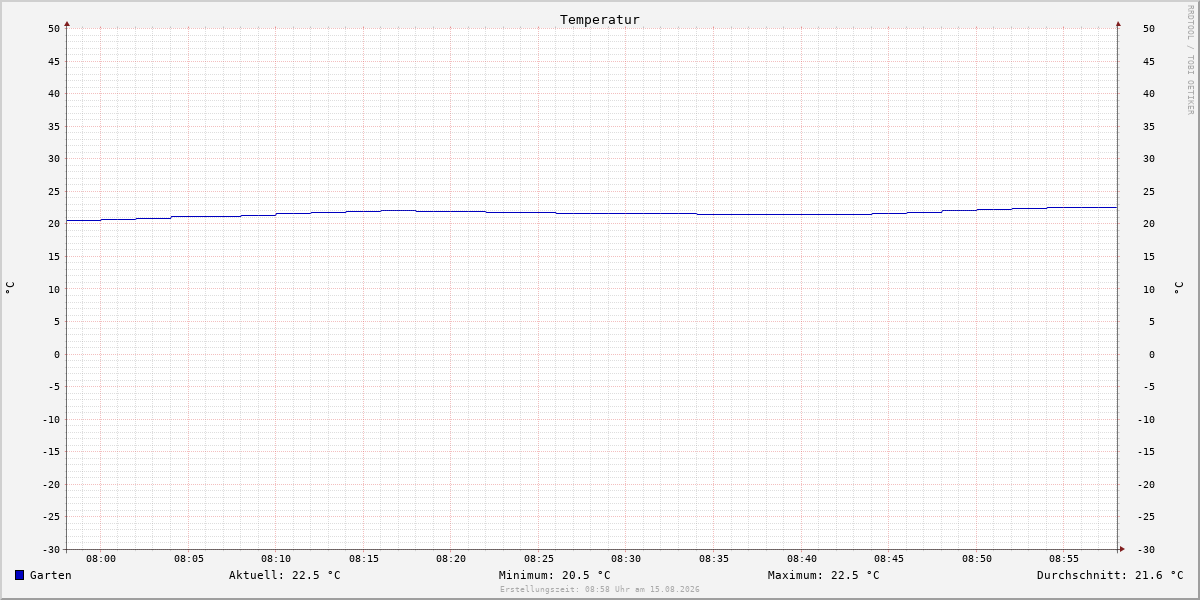The width and height of the screenshot is (1200, 600).
Task: Click the 08:55 time axis label
Action: click(x=1064, y=559)
